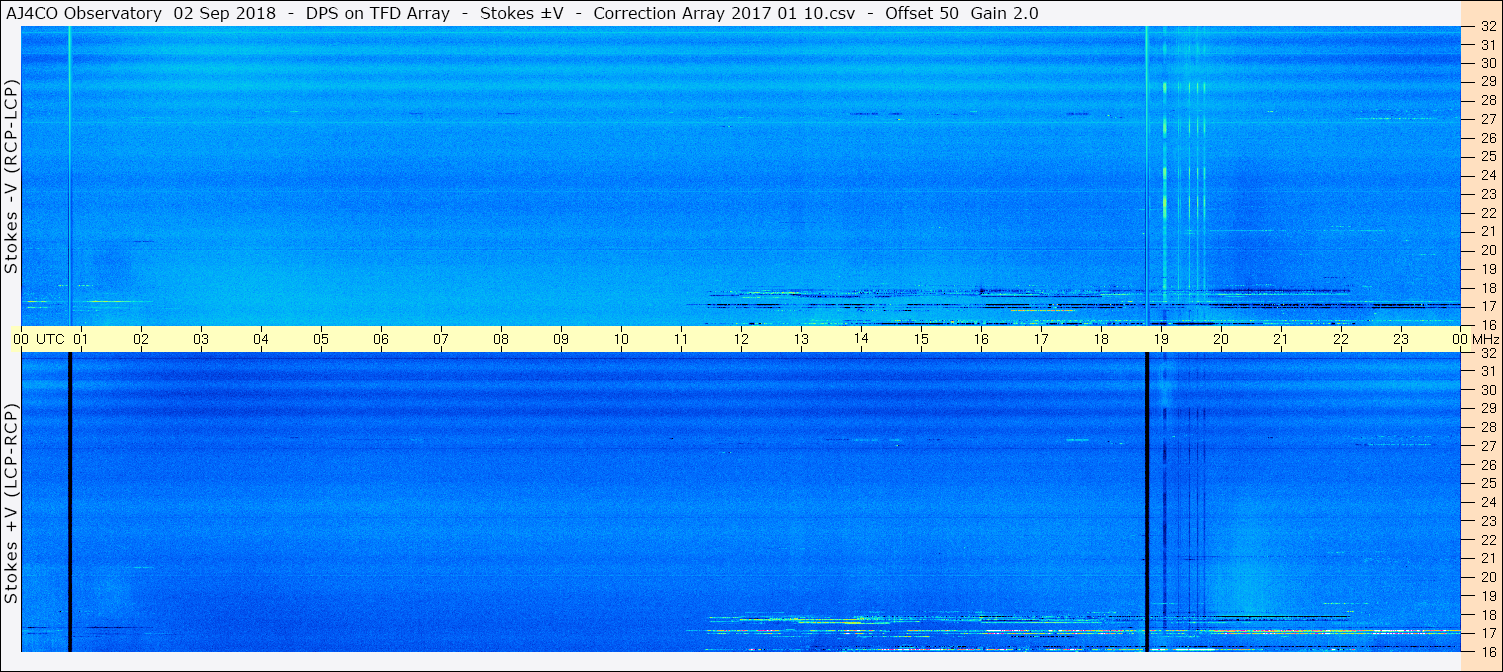Click the 24 MHz label, upper panel
Image resolution: width=1503 pixels, height=672 pixels.
pyautogui.click(x=1488, y=175)
